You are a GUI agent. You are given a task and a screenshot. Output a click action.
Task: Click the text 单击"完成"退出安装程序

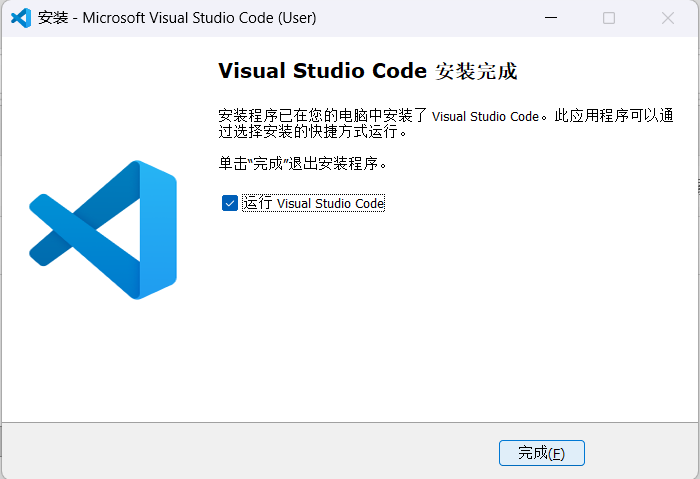[x=302, y=163]
